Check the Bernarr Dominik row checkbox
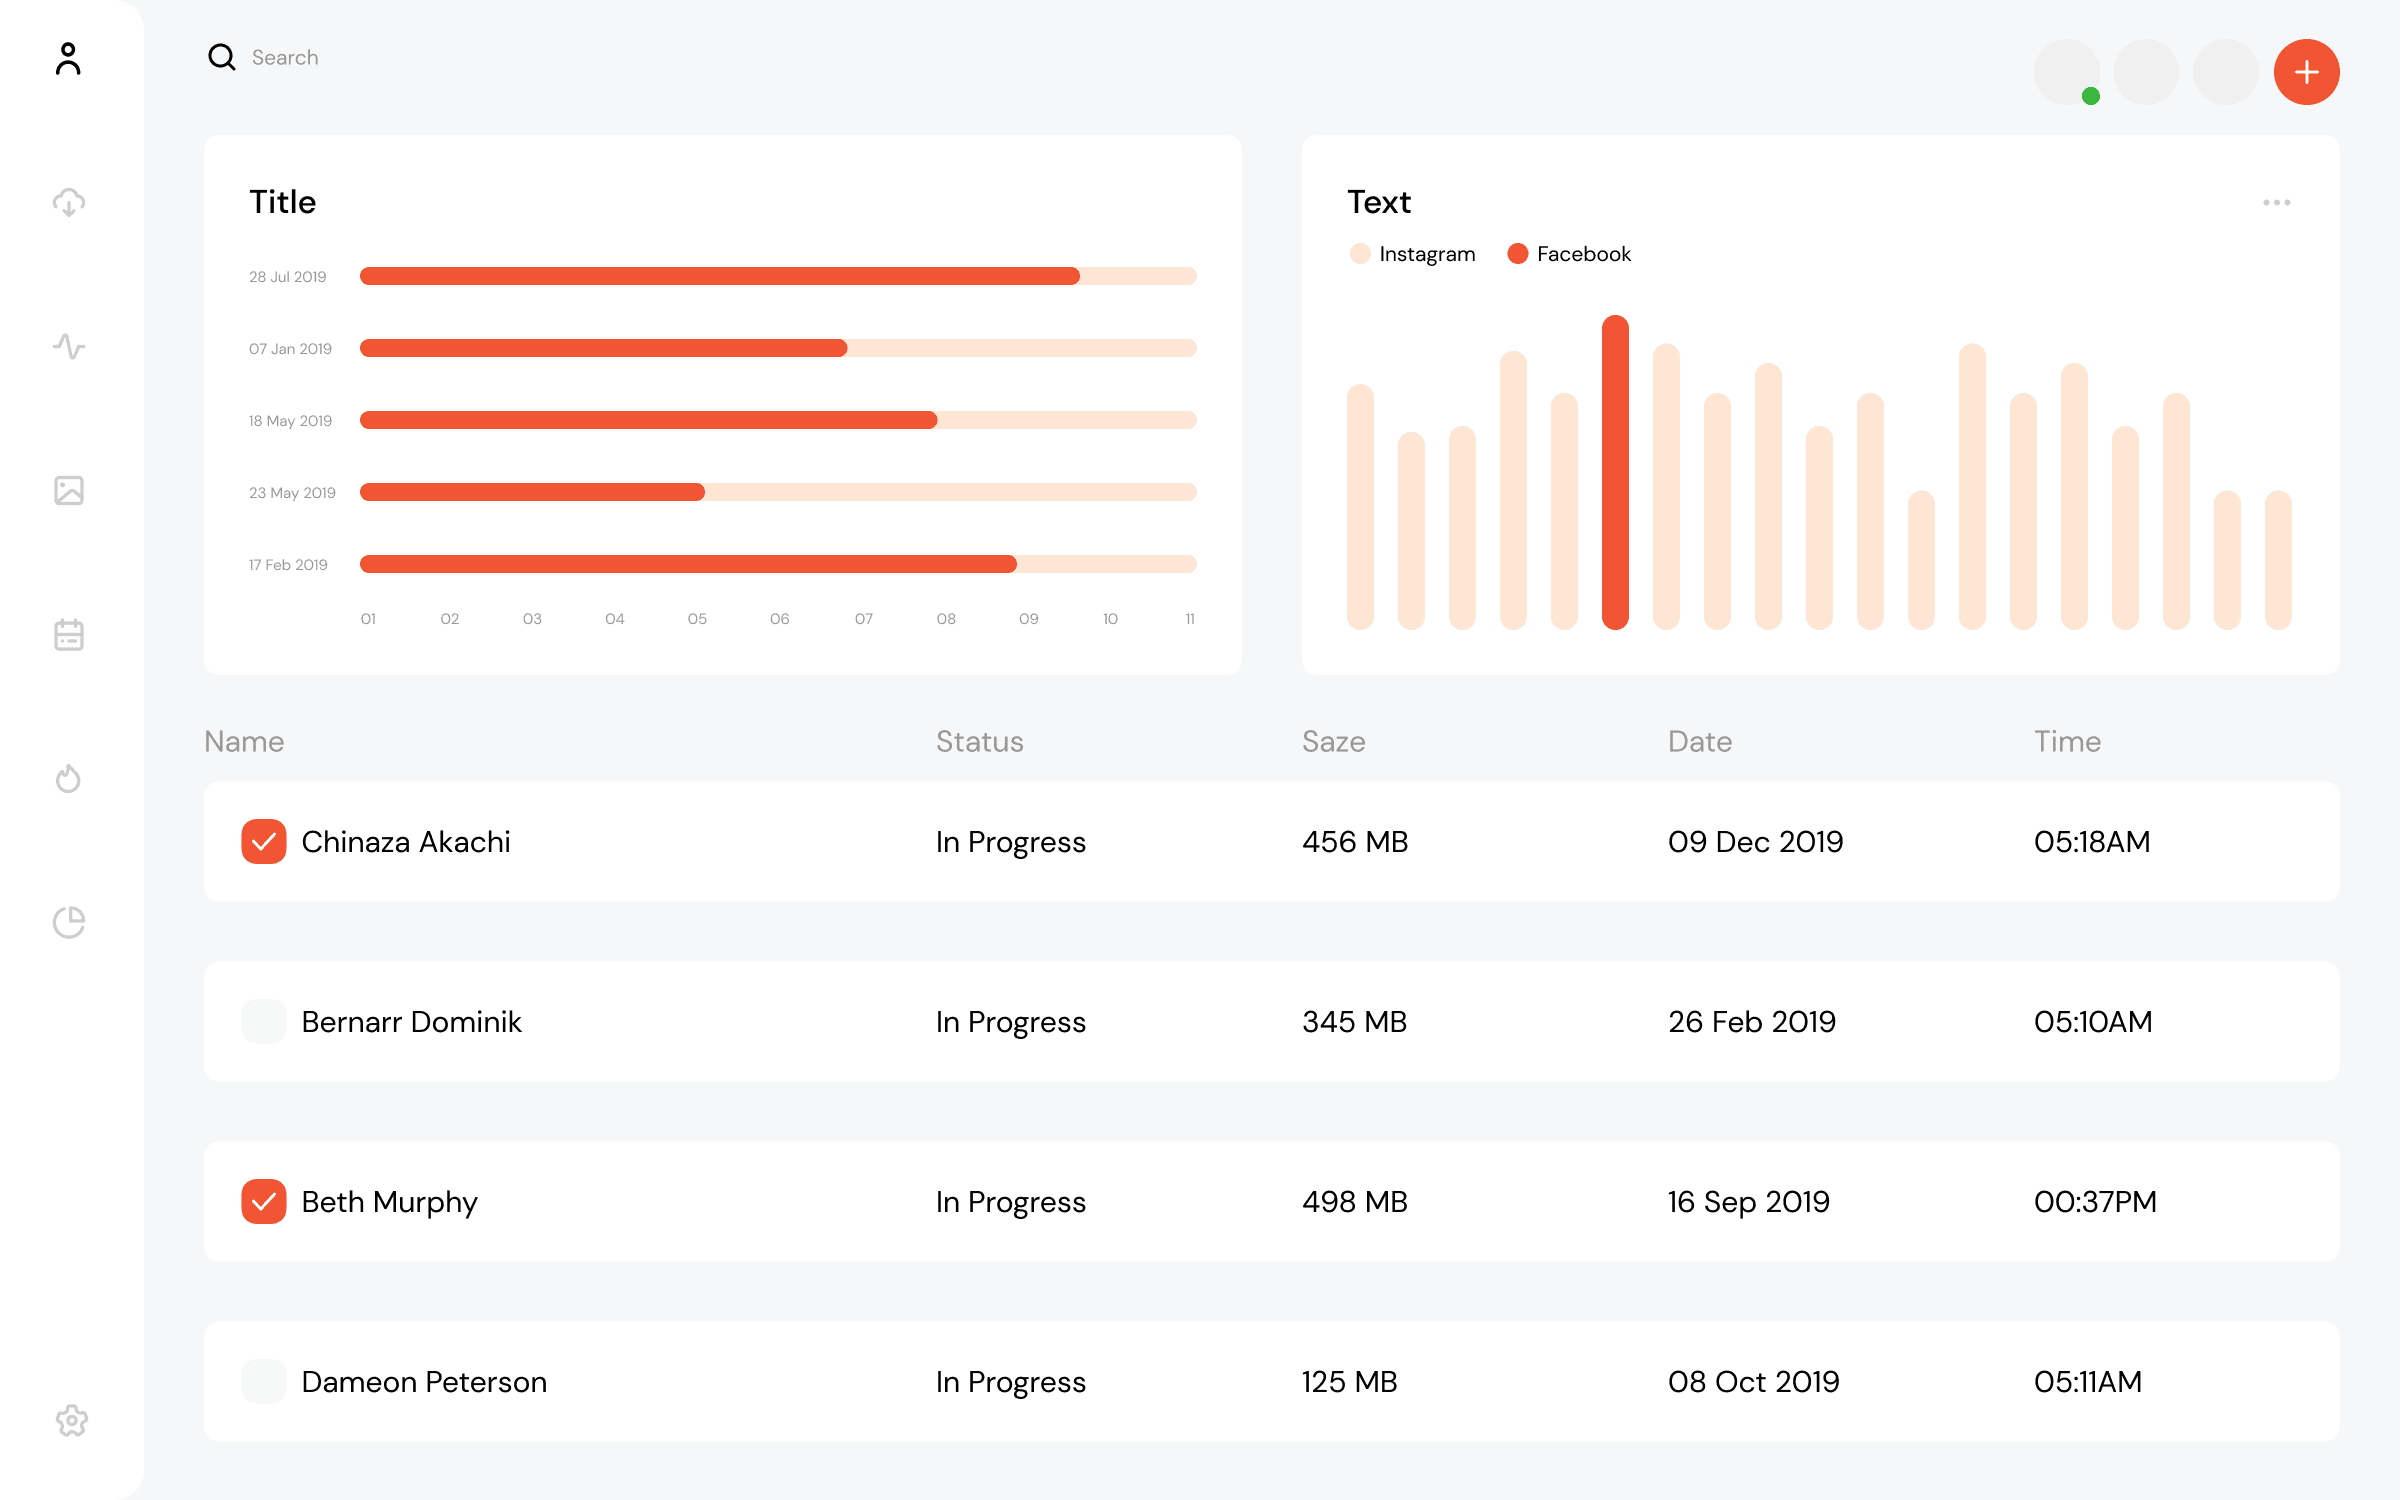2401x1500 pixels. [x=264, y=1021]
